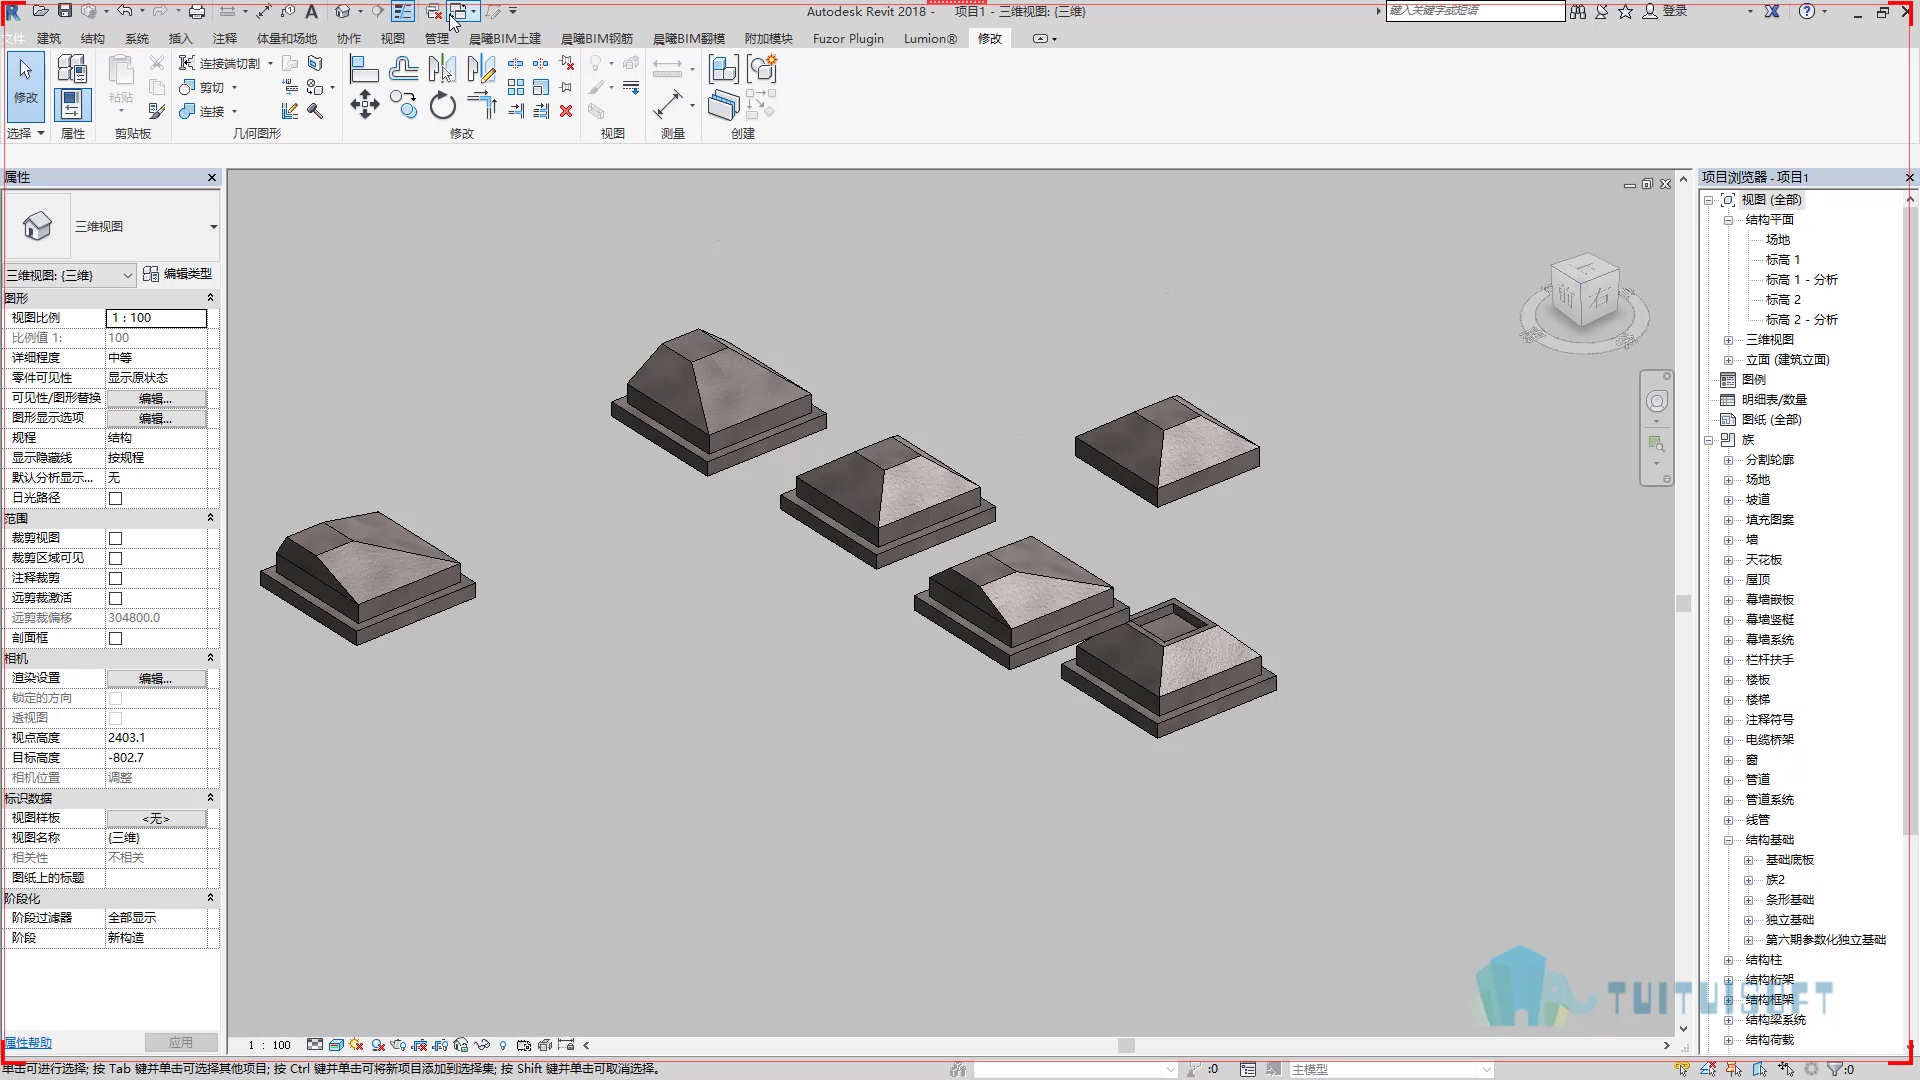Select the Move tool
This screenshot has width=1920, height=1080.
[364, 105]
